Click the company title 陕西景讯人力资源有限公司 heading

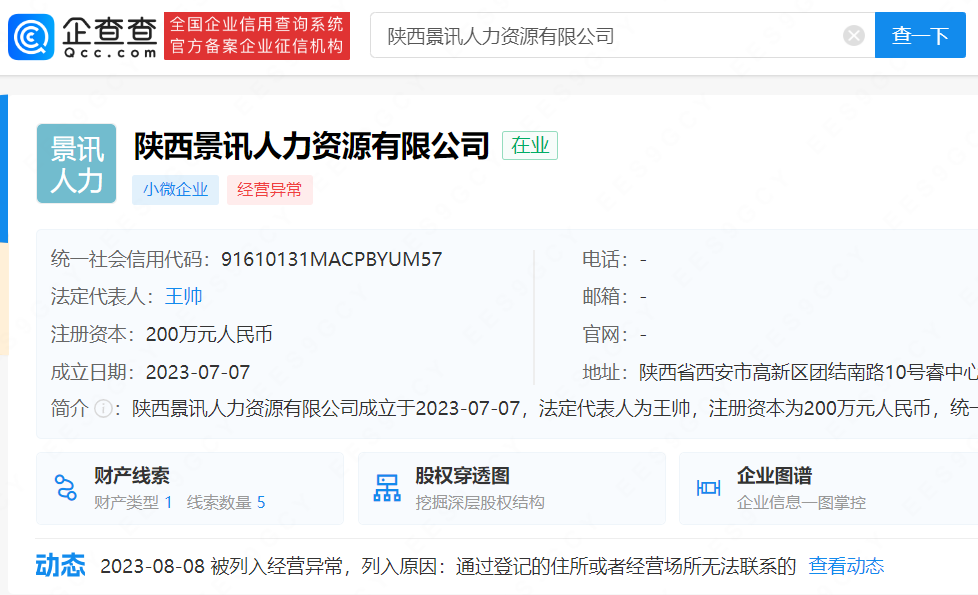311,146
